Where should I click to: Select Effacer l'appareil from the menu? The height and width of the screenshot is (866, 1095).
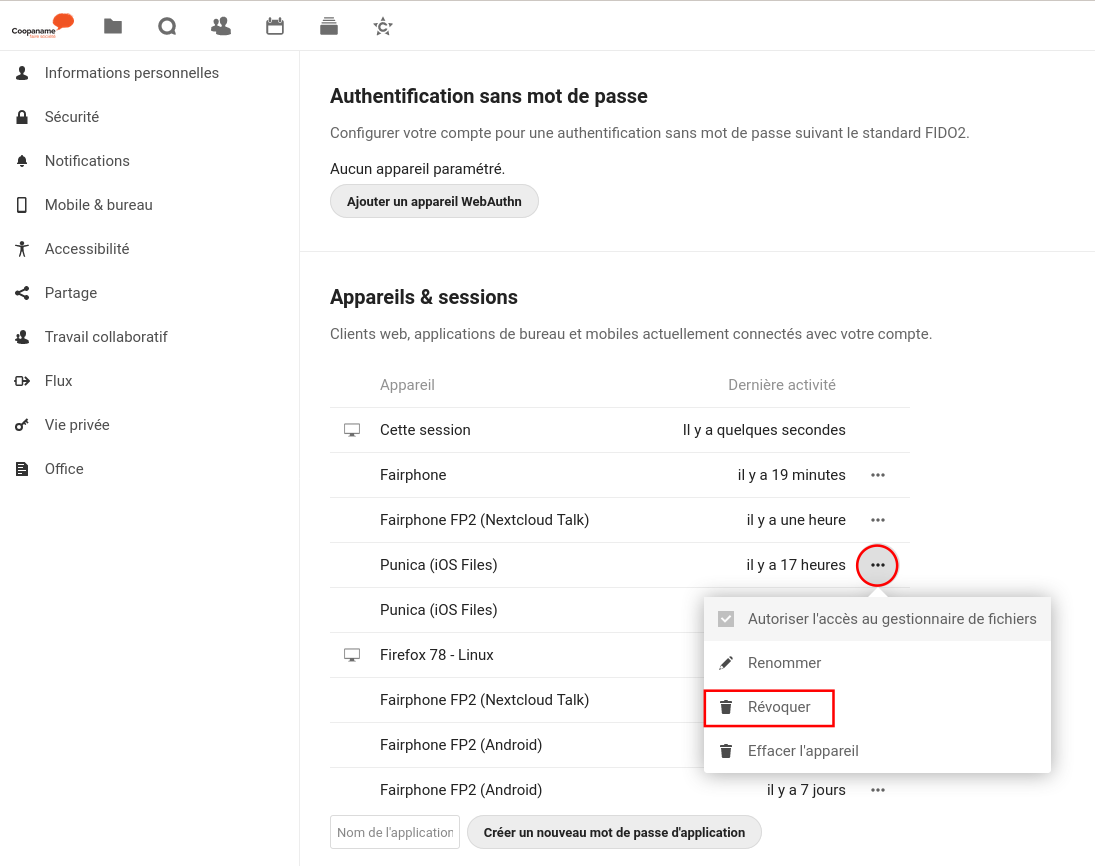point(802,751)
